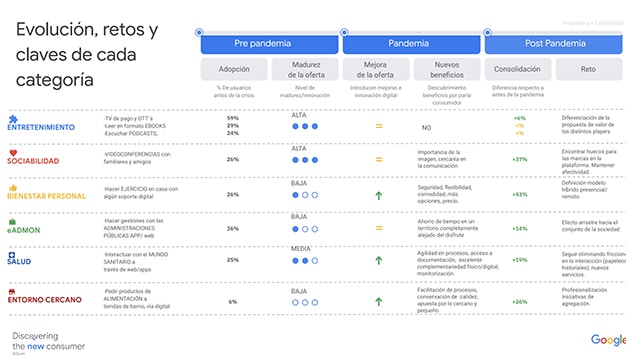
Task: Click the Discovering the new consumer logo
Action: click(x=48, y=342)
